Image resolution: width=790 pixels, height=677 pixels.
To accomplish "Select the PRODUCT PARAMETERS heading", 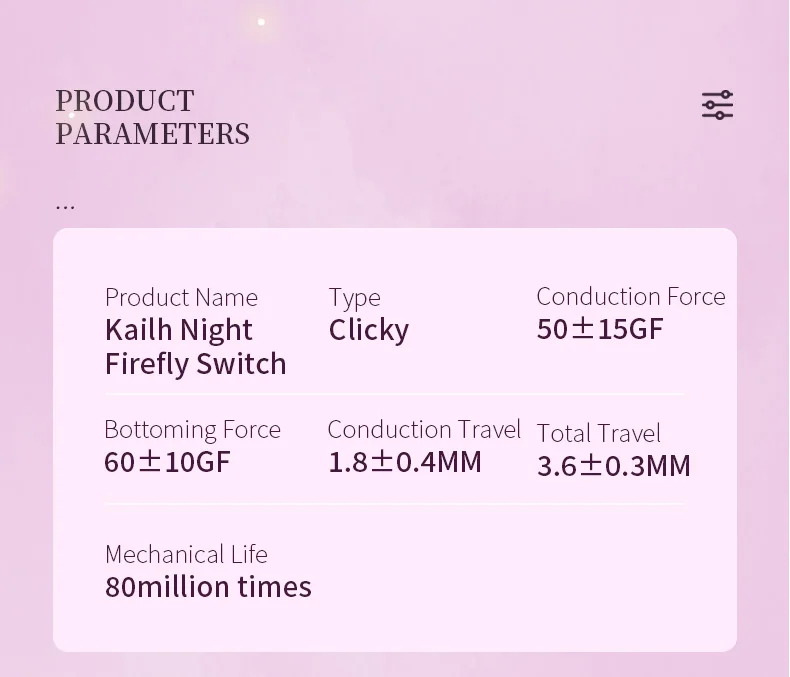I will (x=152, y=117).
